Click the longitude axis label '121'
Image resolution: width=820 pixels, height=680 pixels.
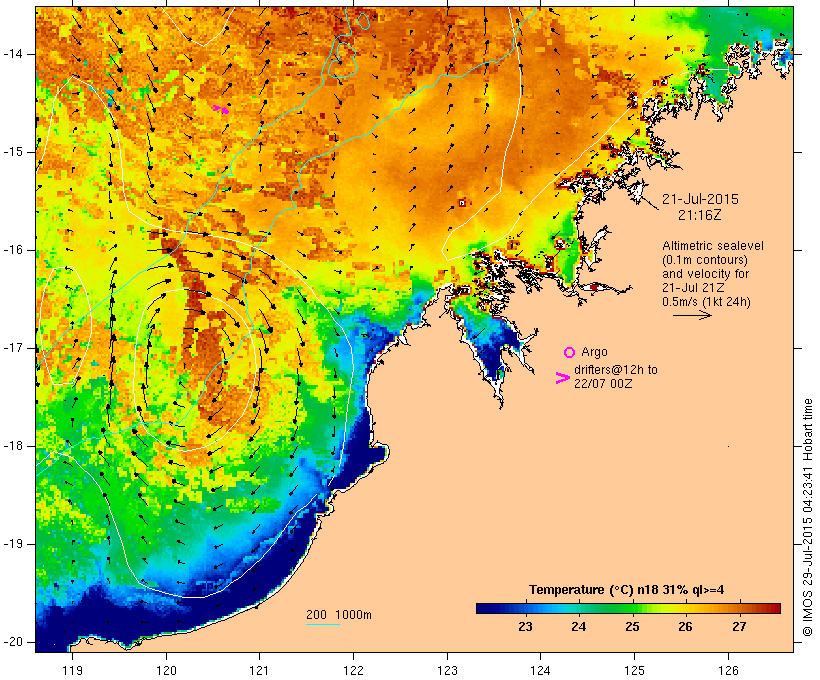(259, 670)
